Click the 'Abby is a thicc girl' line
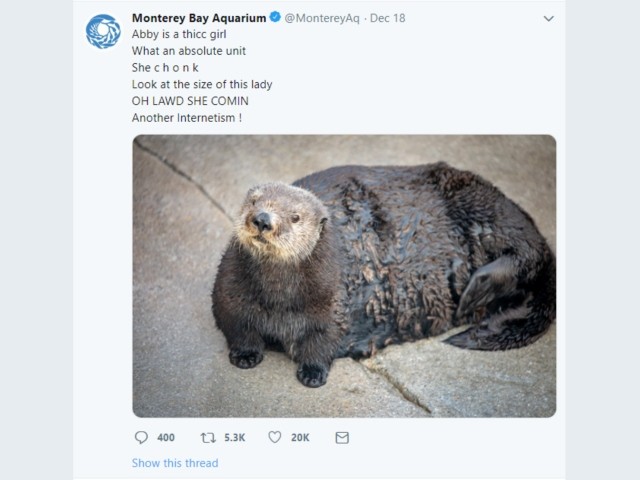Screen dimensions: 640x480 pos(179,34)
